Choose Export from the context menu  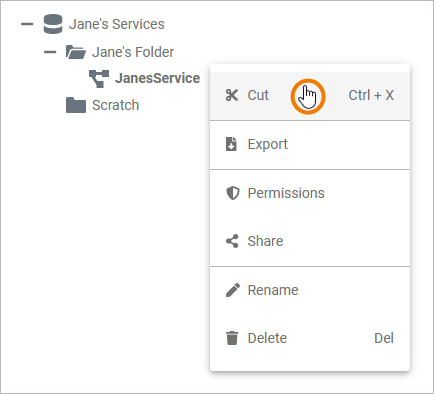tap(310, 145)
